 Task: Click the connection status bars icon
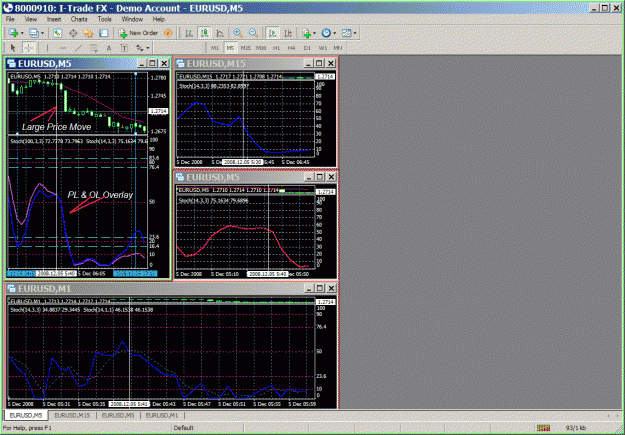click(543, 428)
